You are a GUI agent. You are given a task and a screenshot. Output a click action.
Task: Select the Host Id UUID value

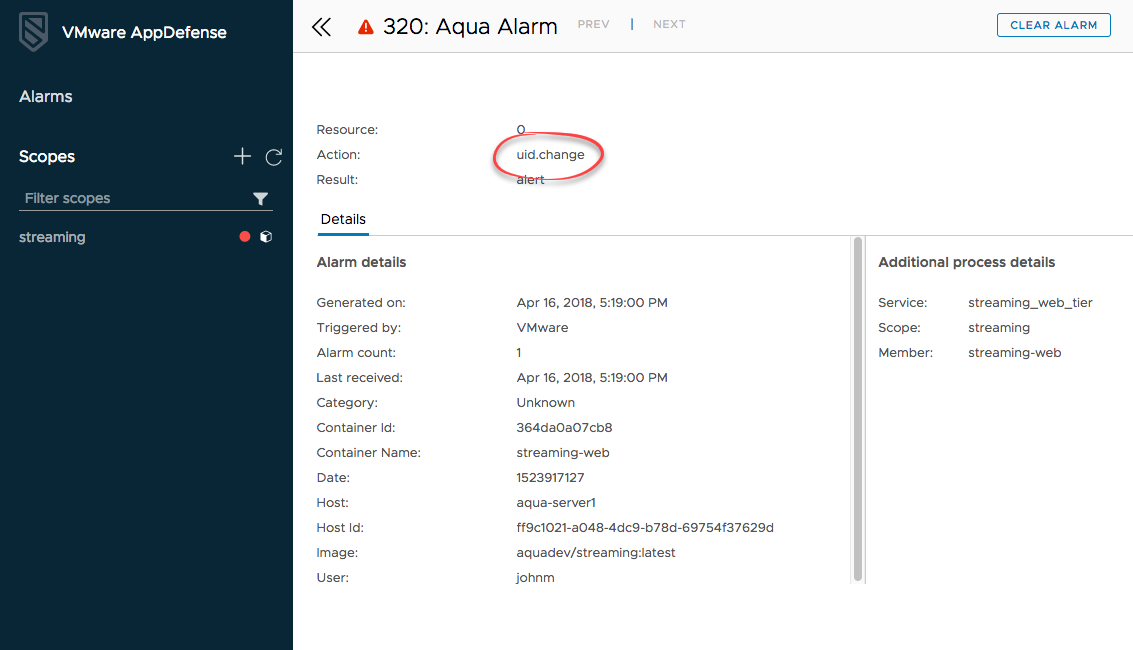pyautogui.click(x=645, y=528)
